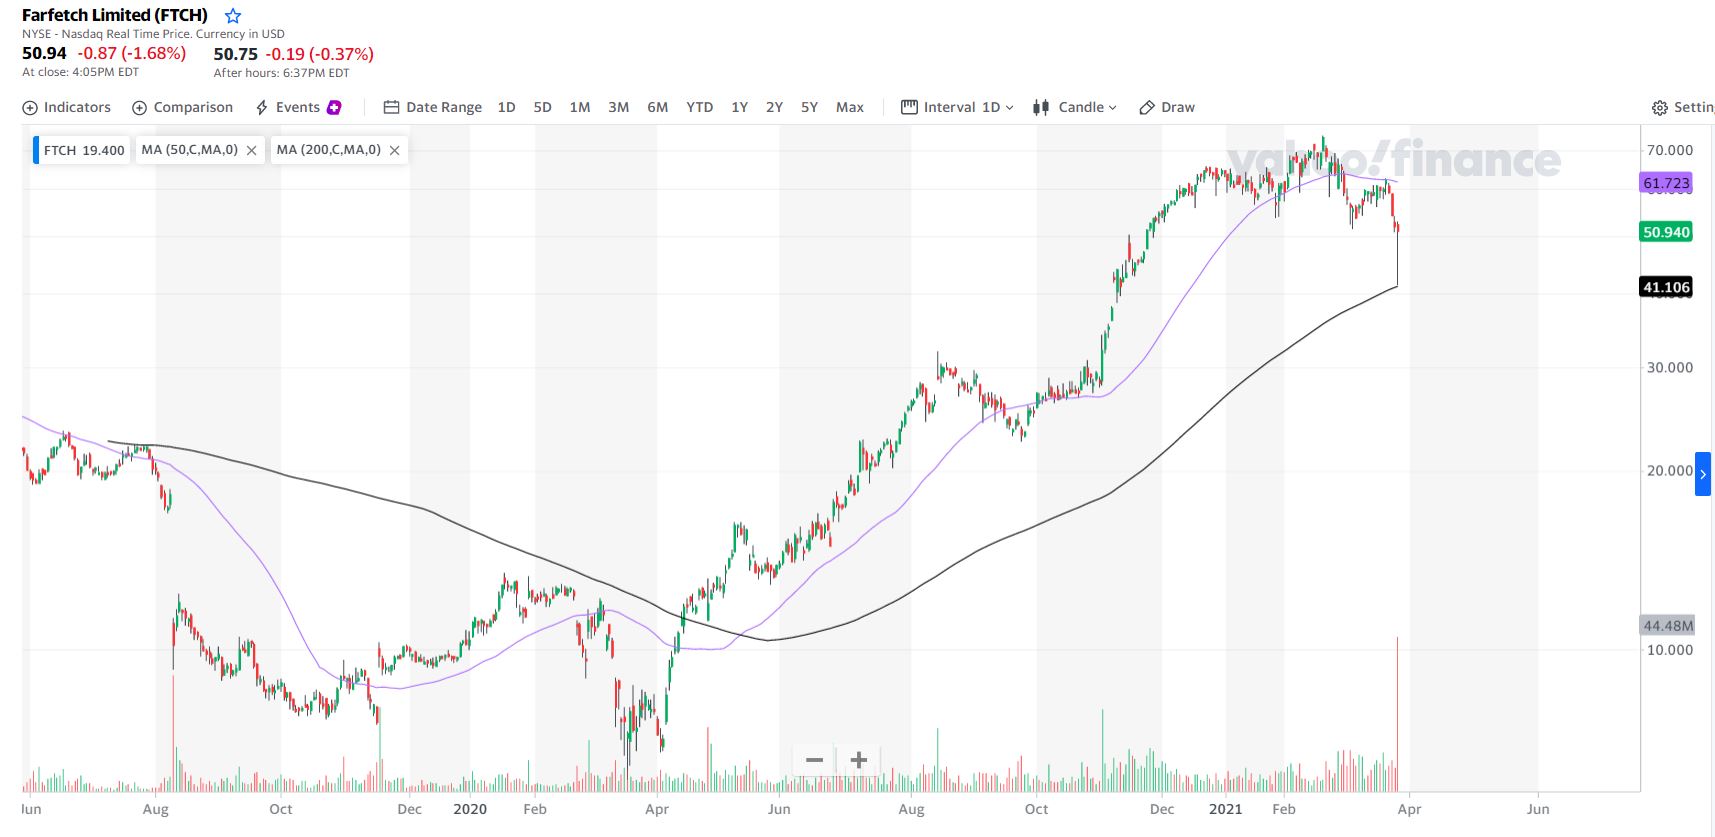This screenshot has height=837, width=1715.
Task: Select the MA (50,C,MA,0) legend label
Action: (x=190, y=150)
